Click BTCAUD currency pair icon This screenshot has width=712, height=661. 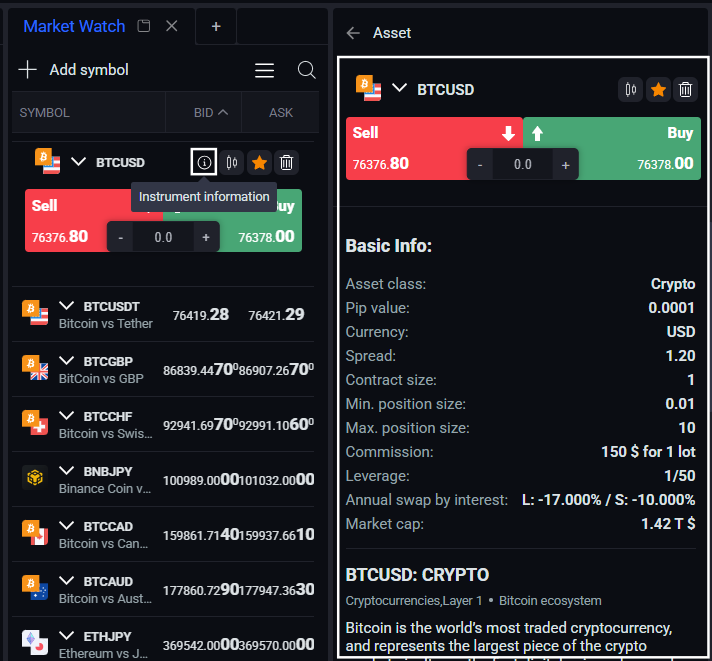[35, 587]
